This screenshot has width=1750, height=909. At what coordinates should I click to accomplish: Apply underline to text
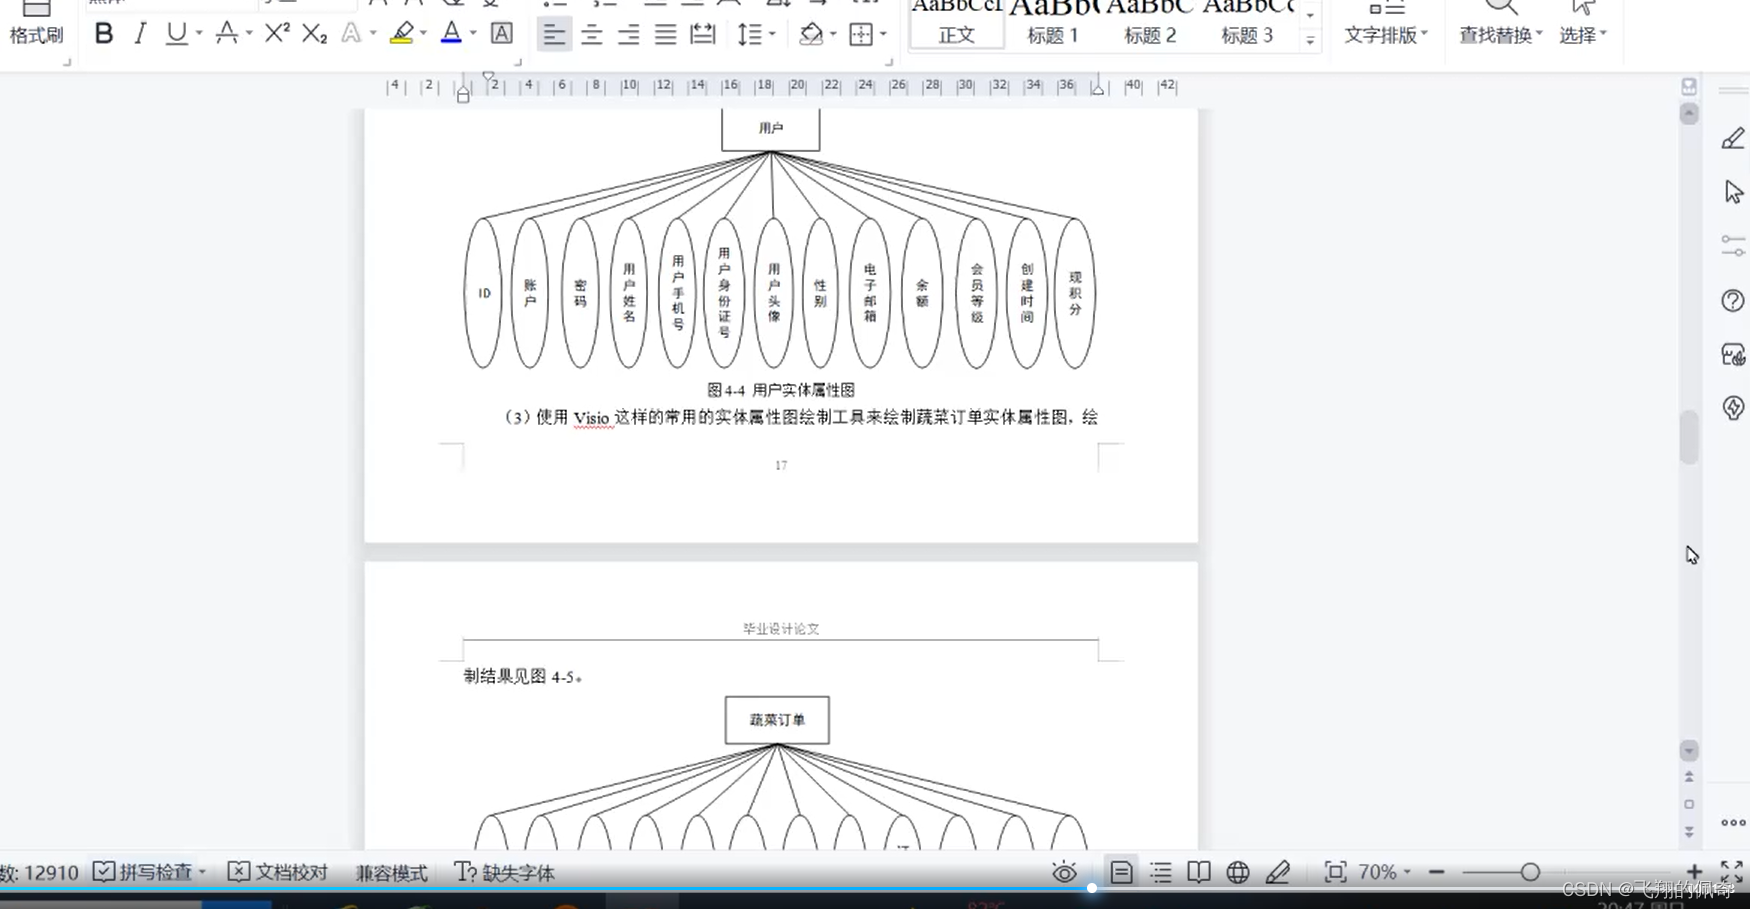coord(176,34)
